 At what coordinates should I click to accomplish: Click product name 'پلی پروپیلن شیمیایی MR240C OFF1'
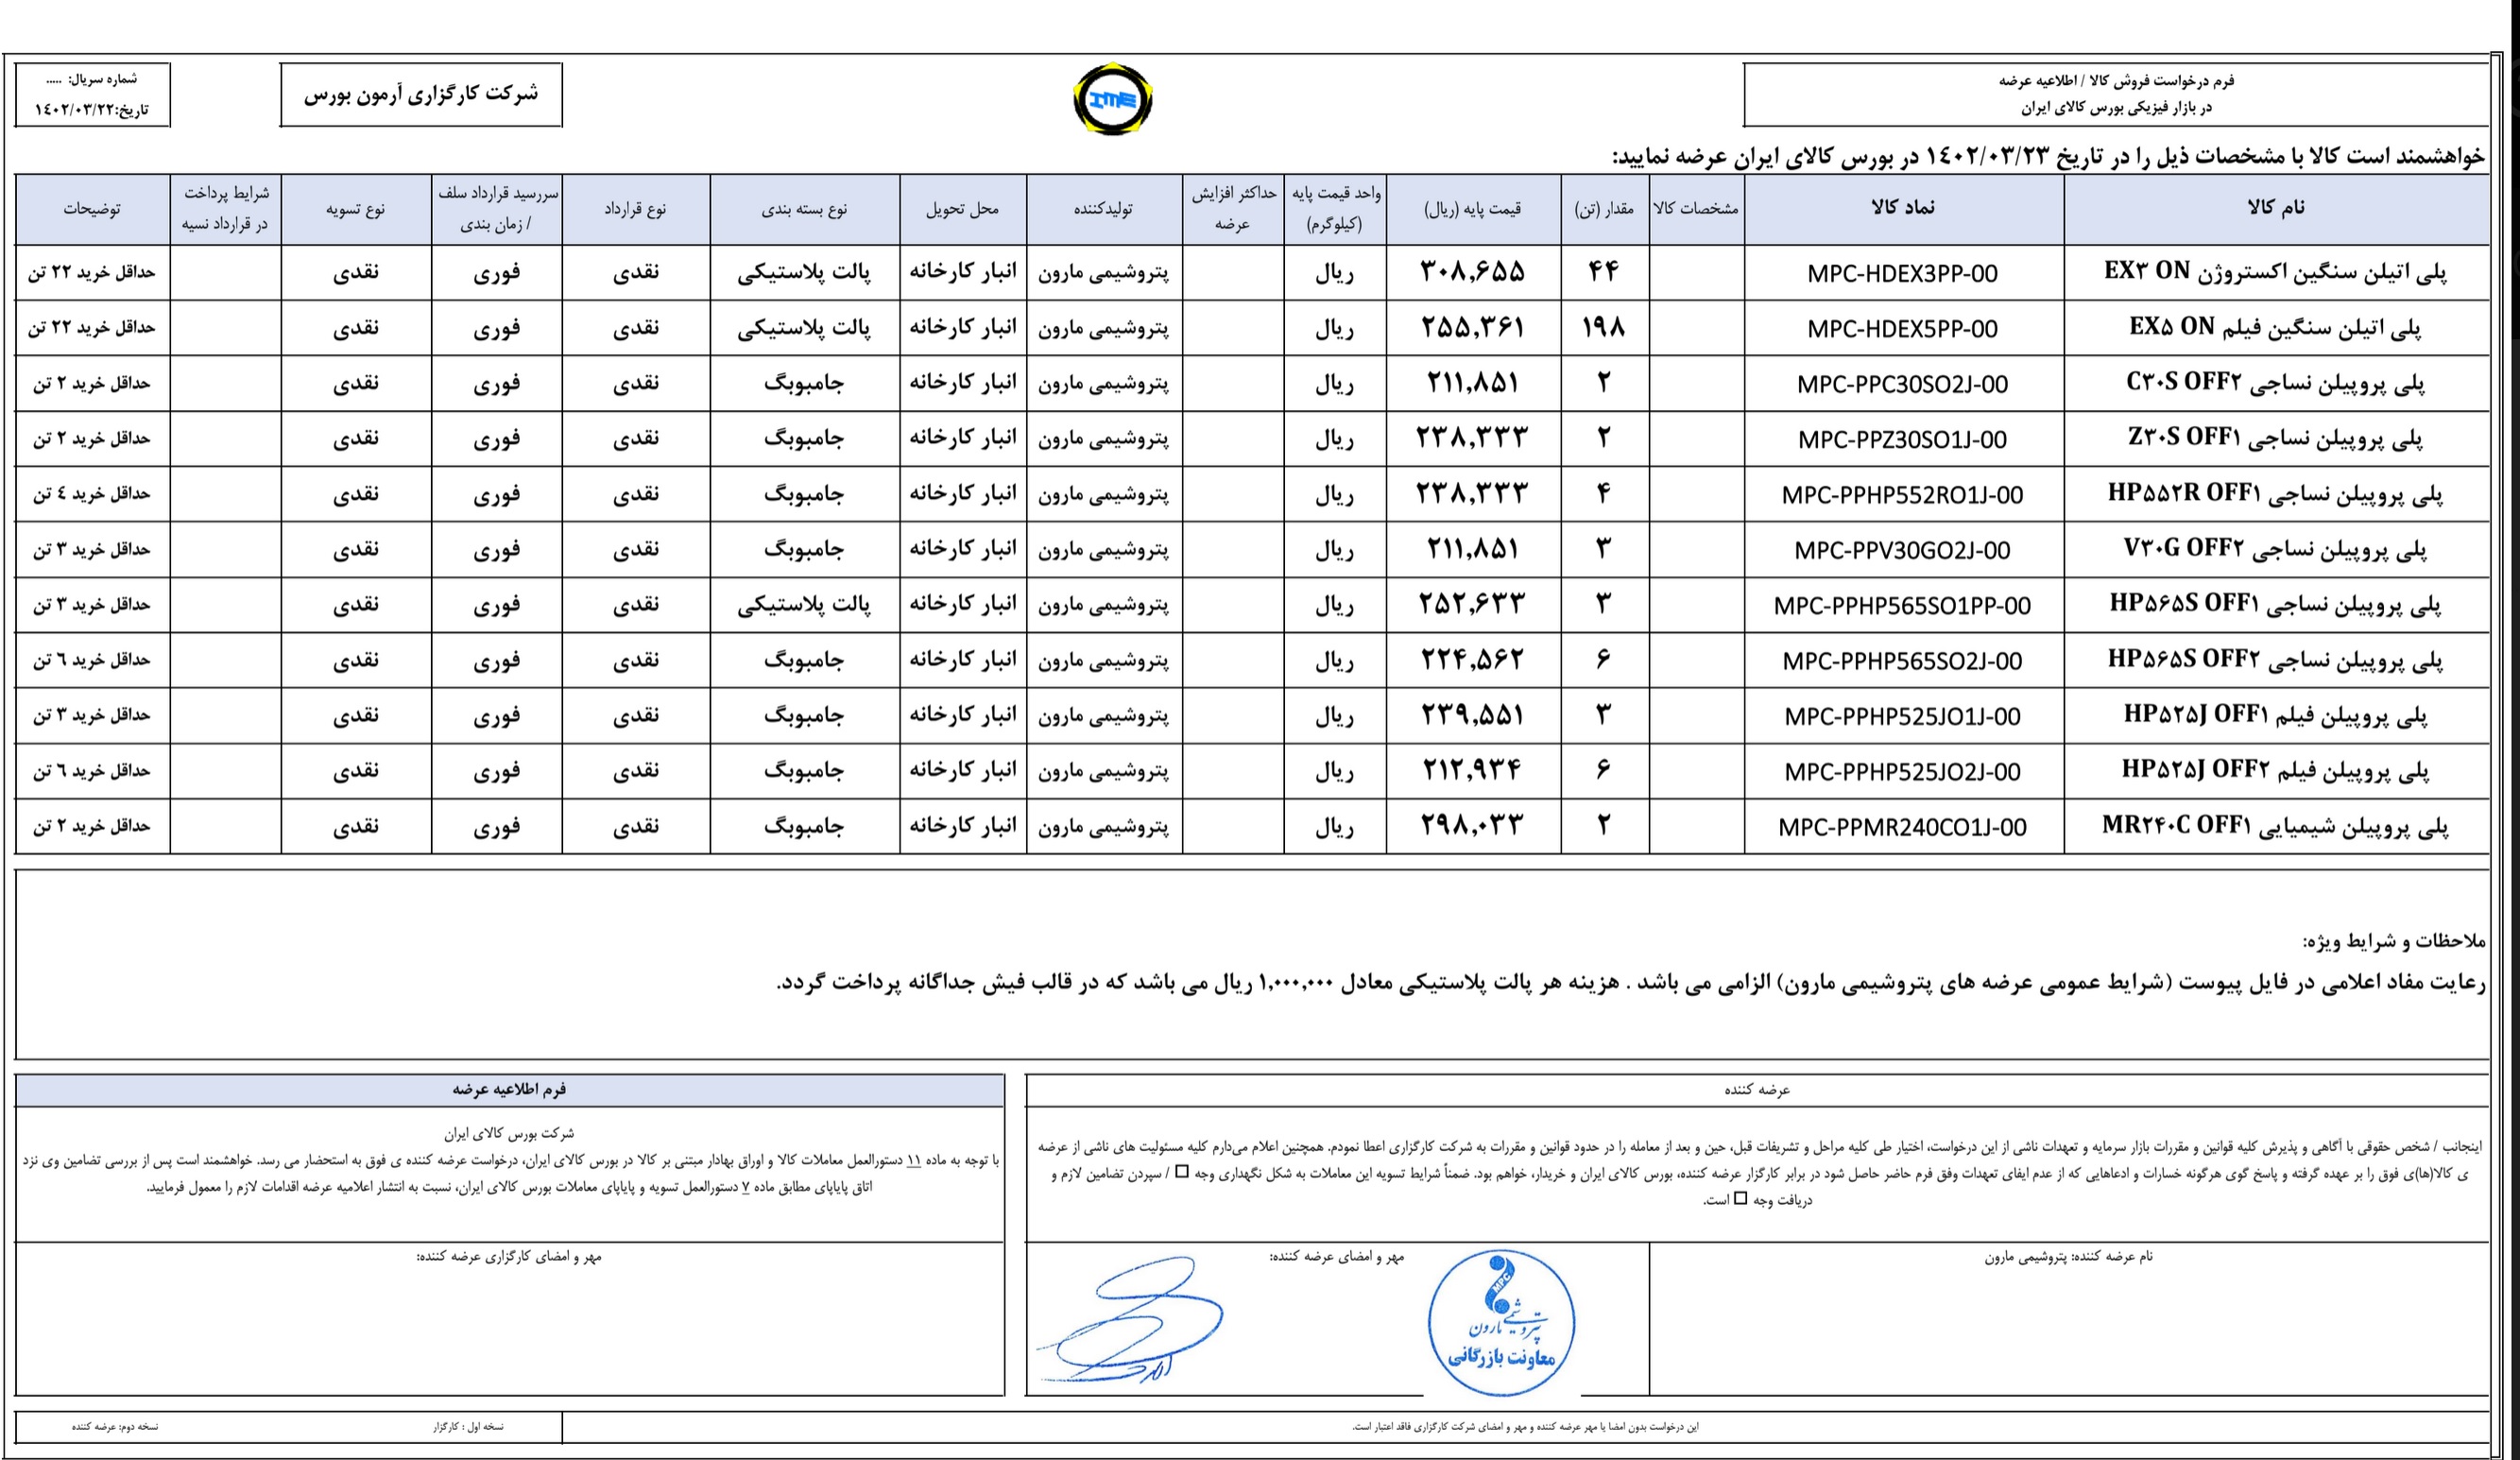pyautogui.click(x=2276, y=826)
